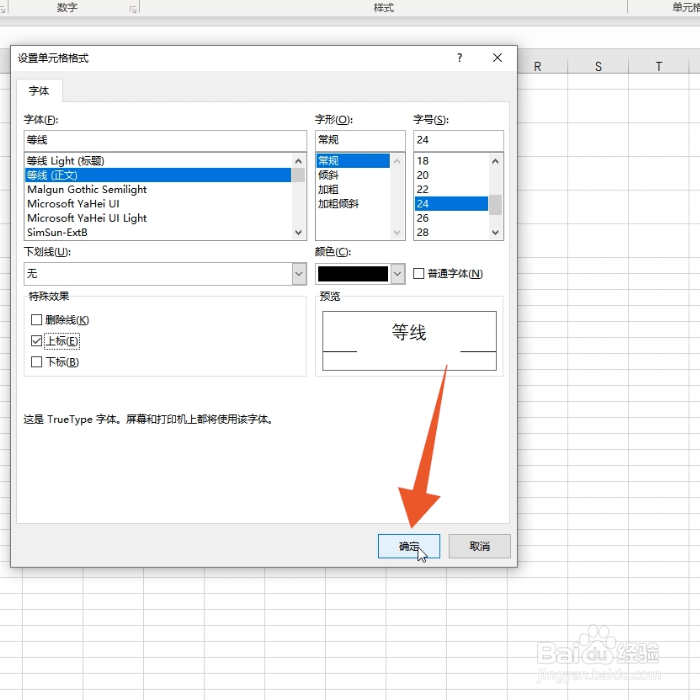Screen dimensions: 700x700
Task: Uncheck the 上标 superscript checkbox
Action: pos(37,341)
